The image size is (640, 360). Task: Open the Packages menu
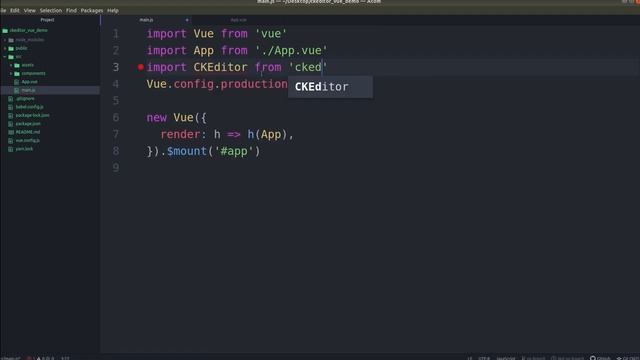[x=92, y=11]
